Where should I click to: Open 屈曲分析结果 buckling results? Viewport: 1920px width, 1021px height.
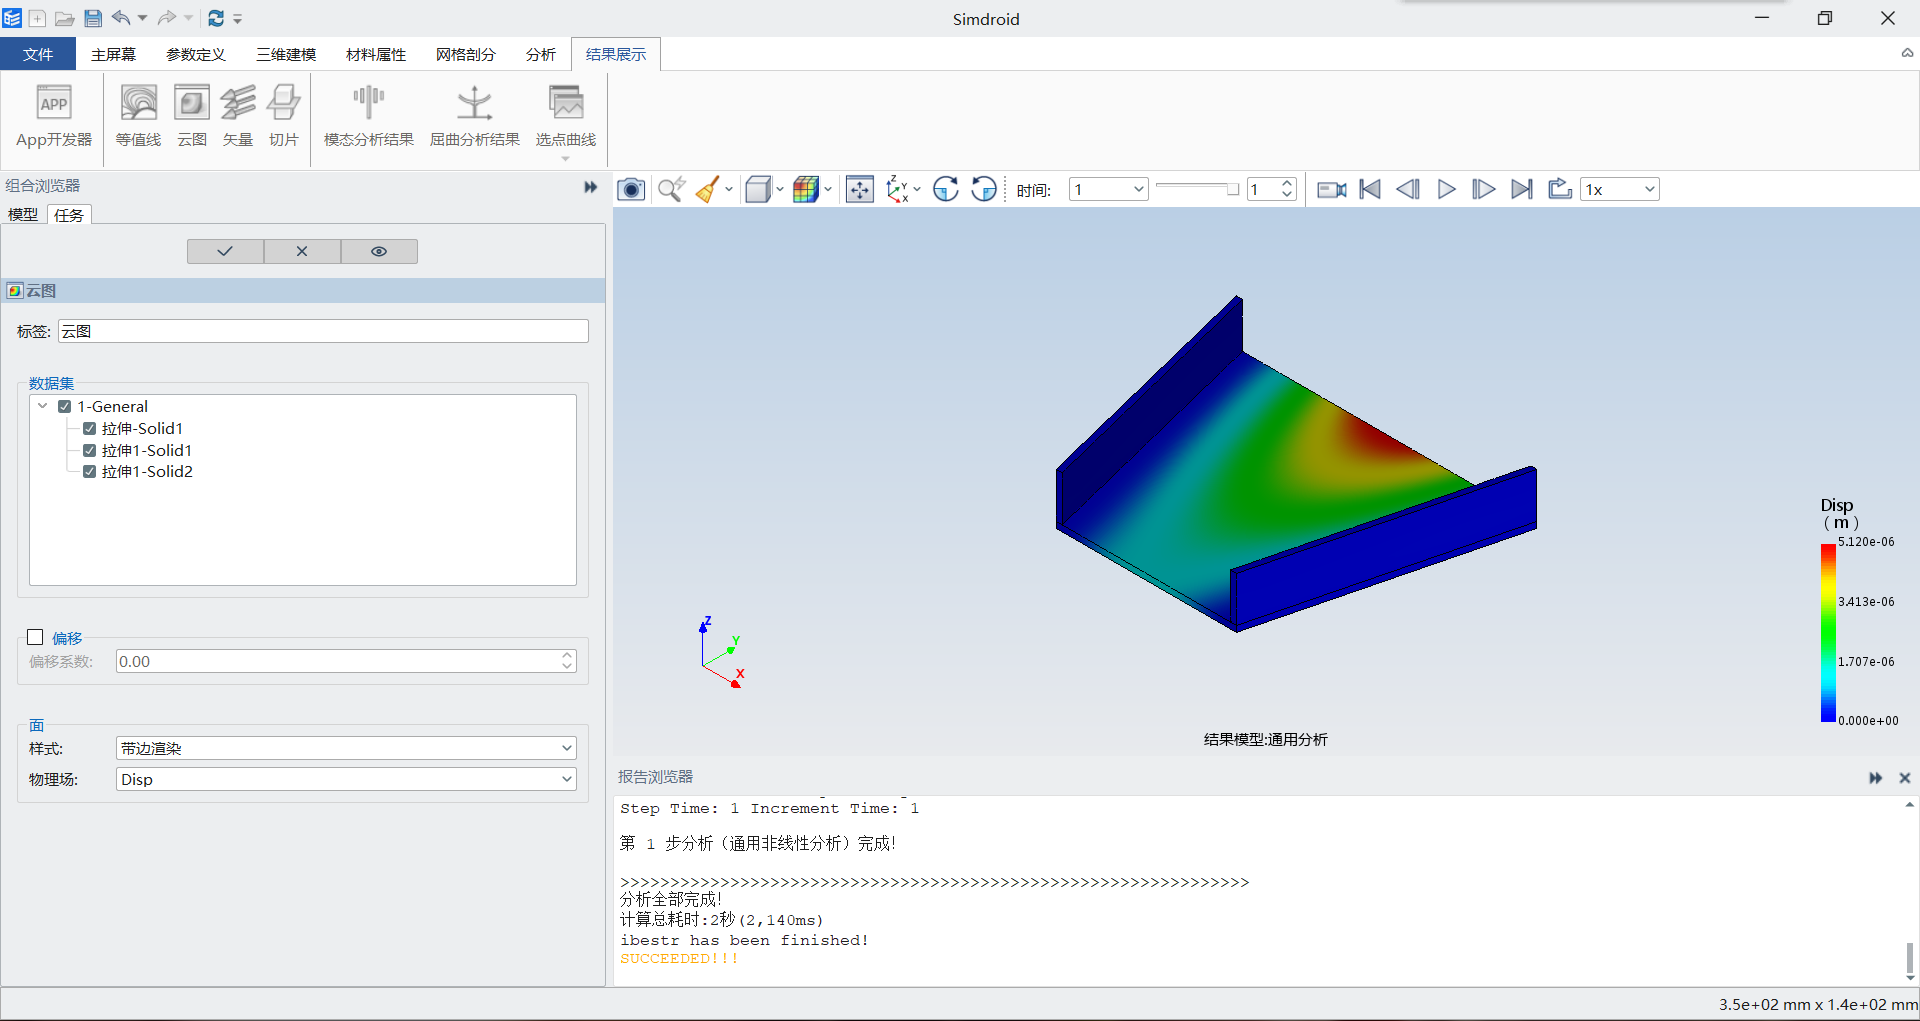(474, 104)
